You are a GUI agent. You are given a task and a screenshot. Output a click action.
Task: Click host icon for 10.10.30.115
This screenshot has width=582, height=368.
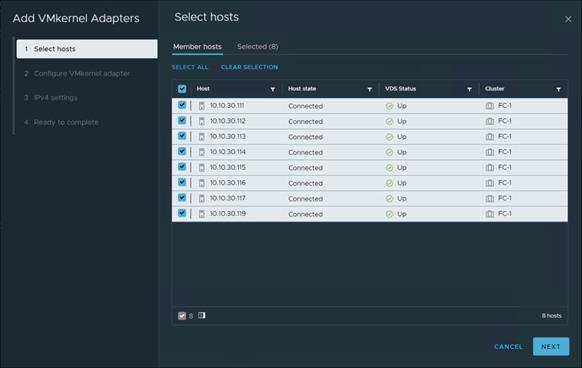(202, 168)
